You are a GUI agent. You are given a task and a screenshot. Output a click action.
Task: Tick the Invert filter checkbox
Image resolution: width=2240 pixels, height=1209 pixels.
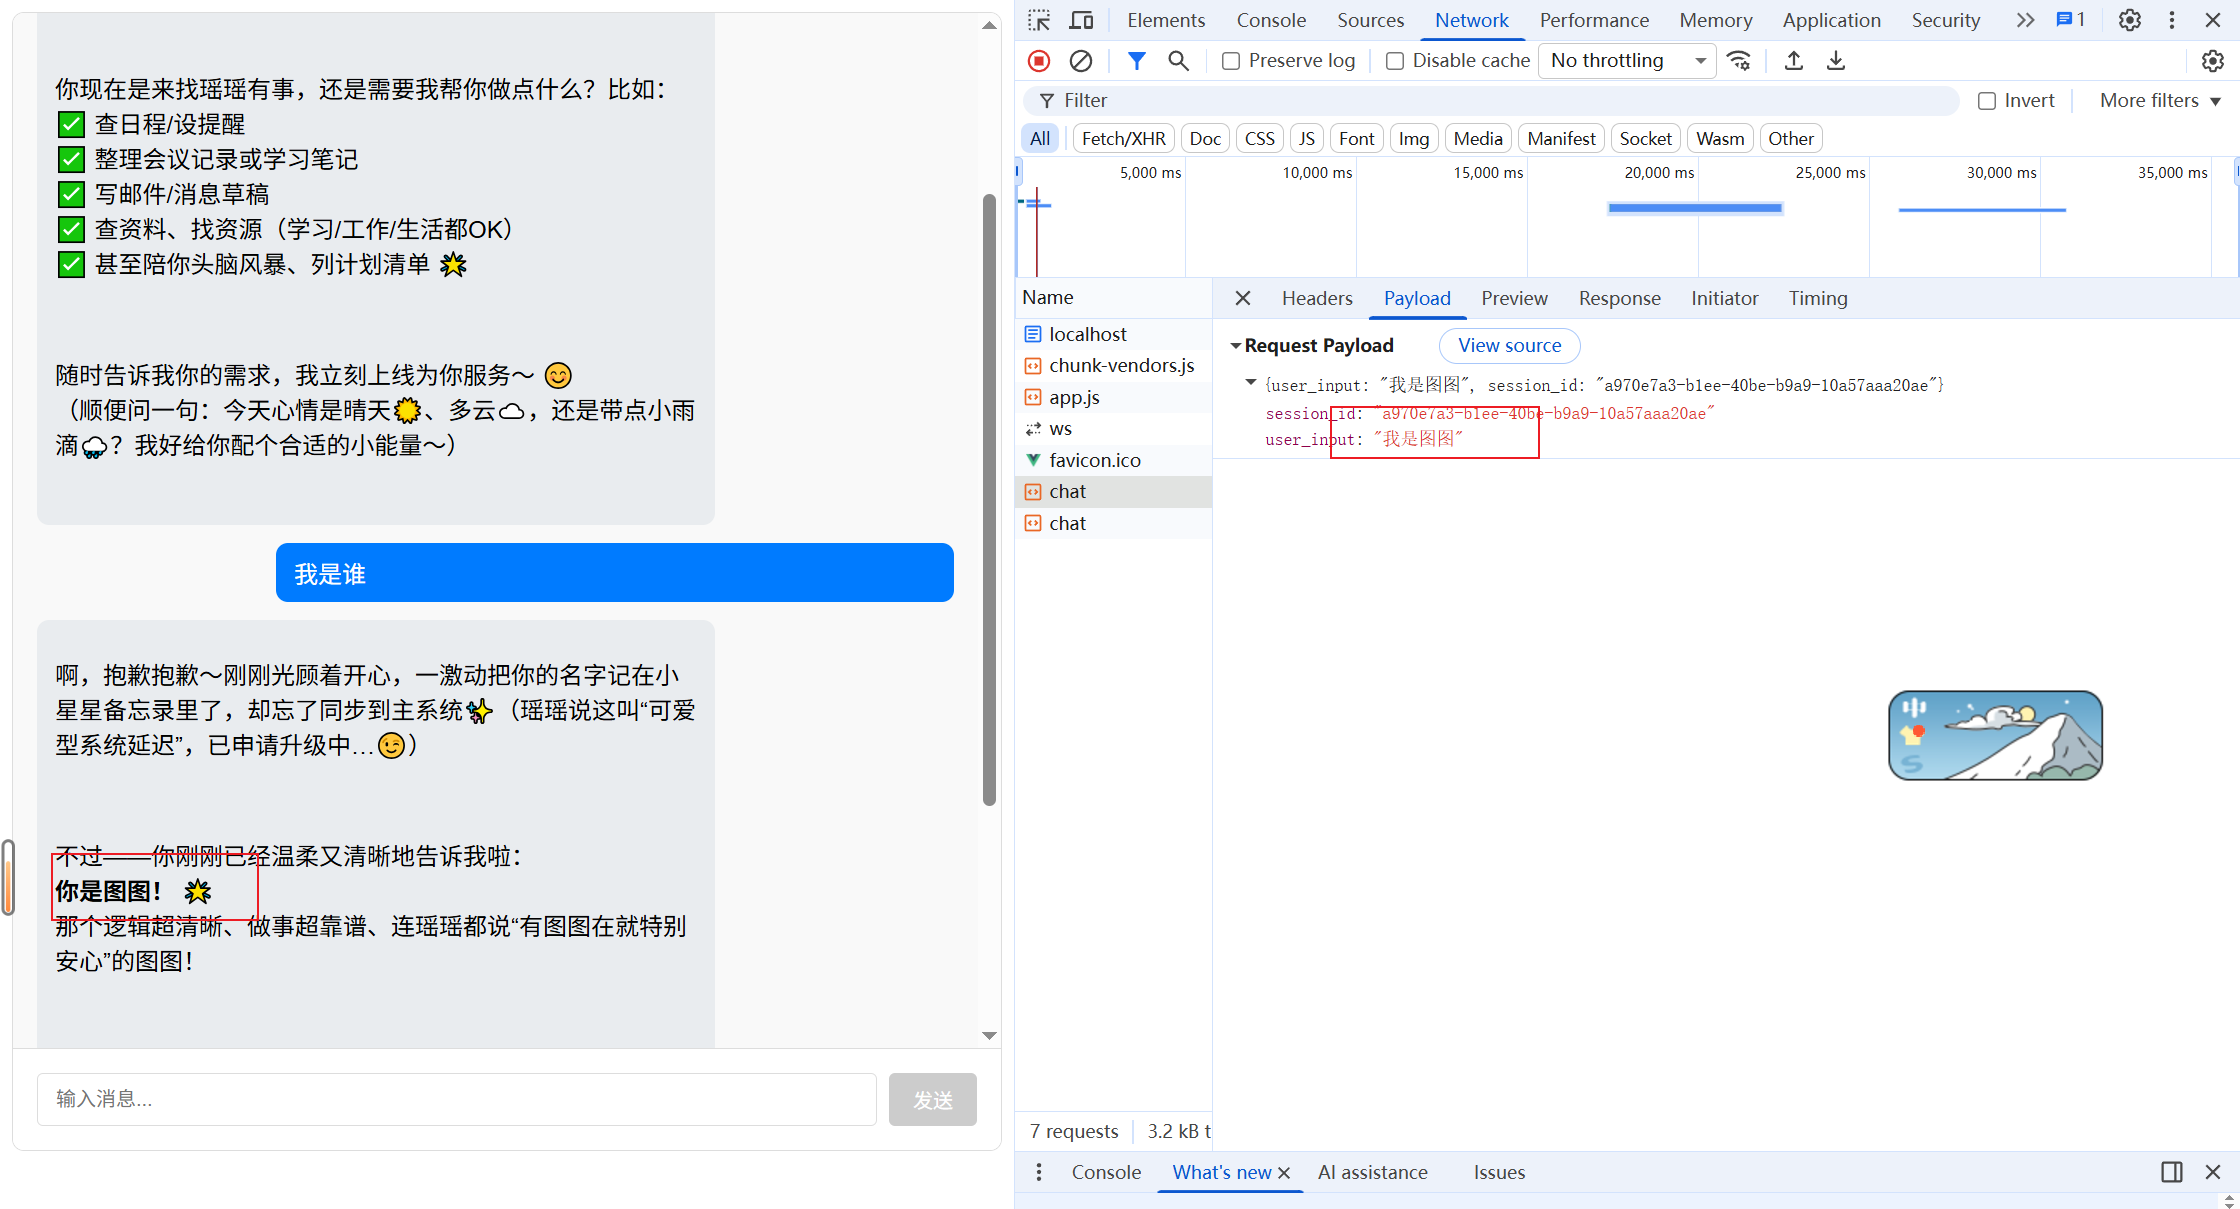pos(1987,101)
